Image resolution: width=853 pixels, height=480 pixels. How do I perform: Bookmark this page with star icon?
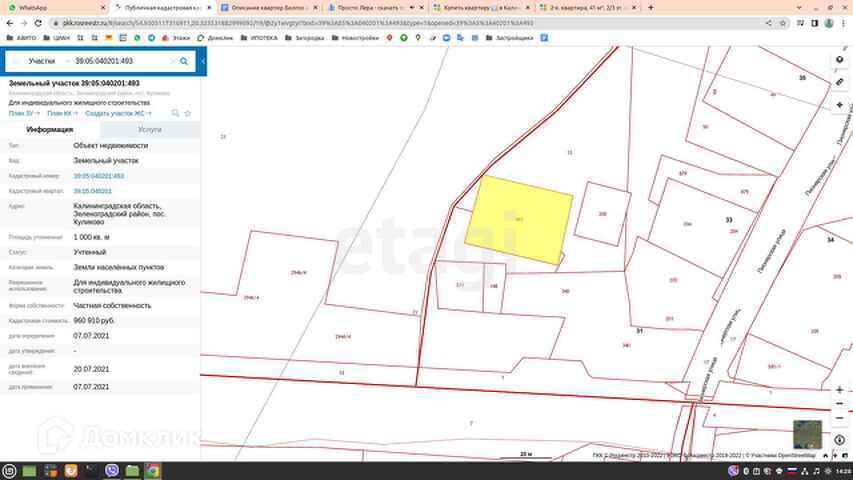click(x=783, y=23)
